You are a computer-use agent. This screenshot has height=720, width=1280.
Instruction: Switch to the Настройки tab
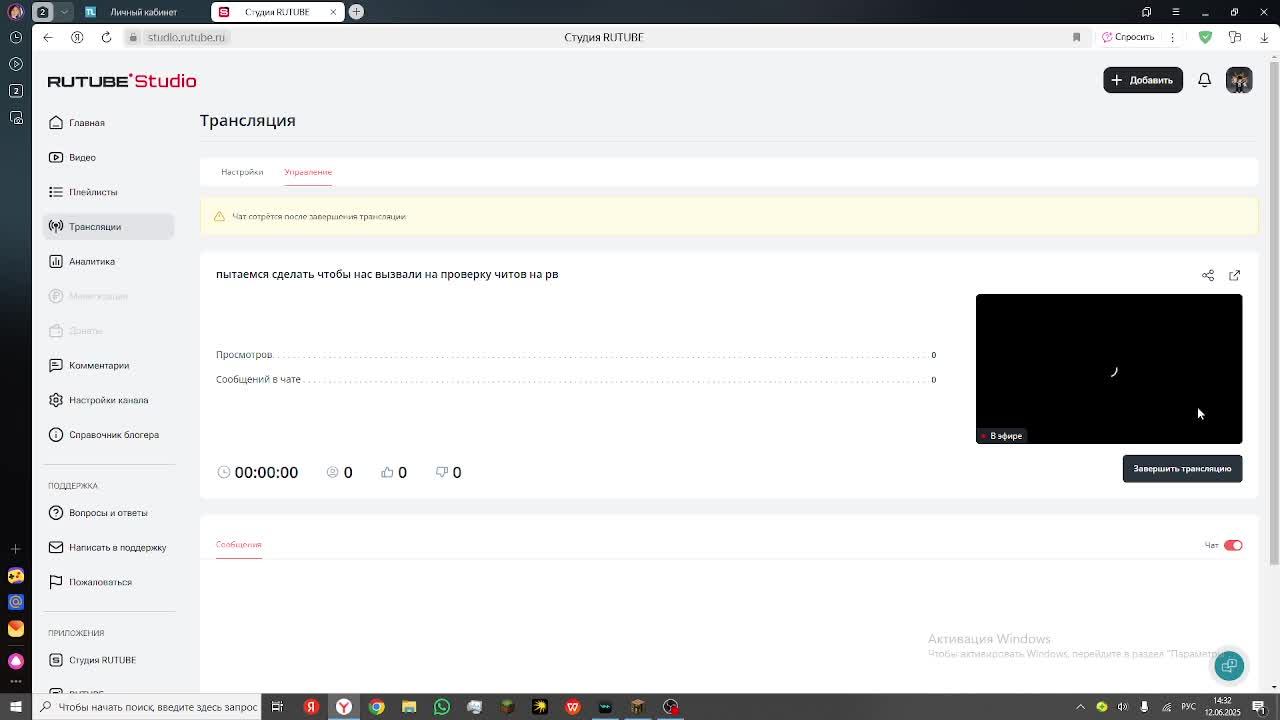[242, 172]
